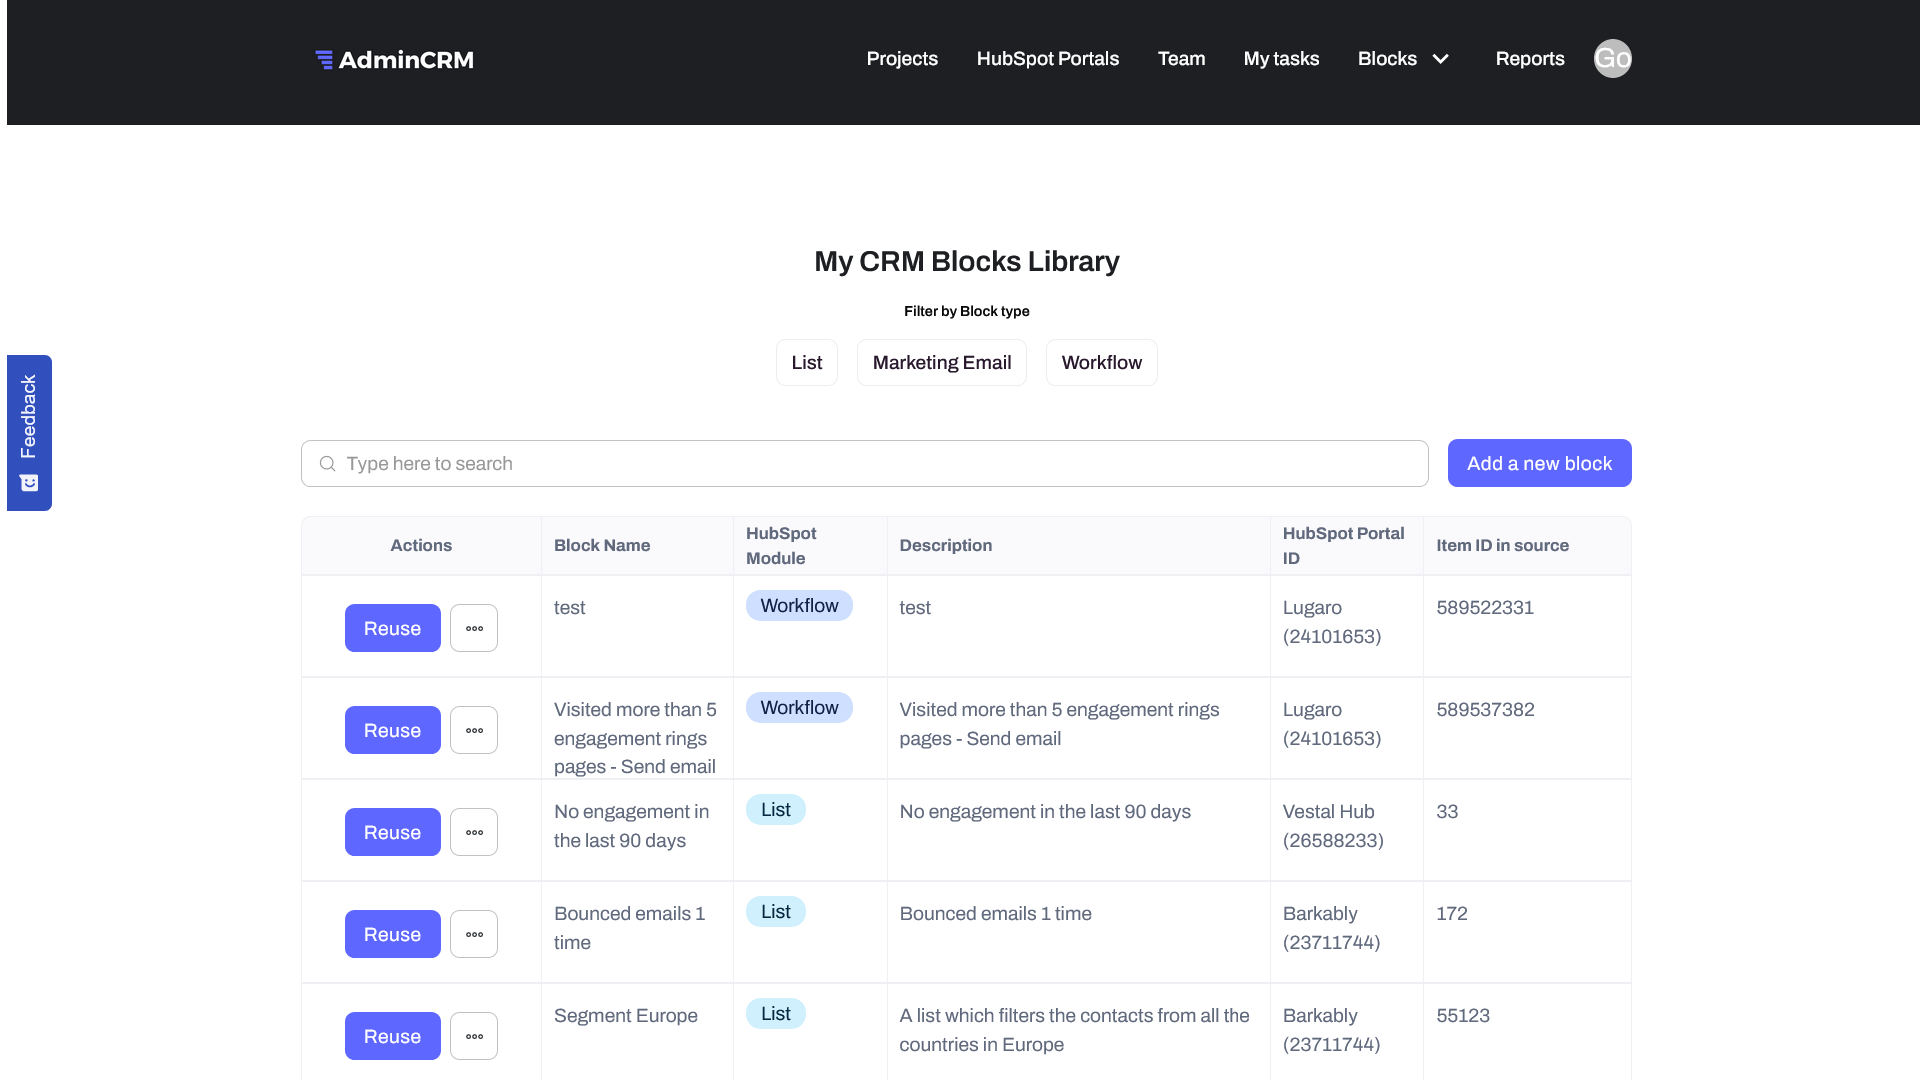
Task: Toggle the List block type filter
Action: (x=806, y=362)
